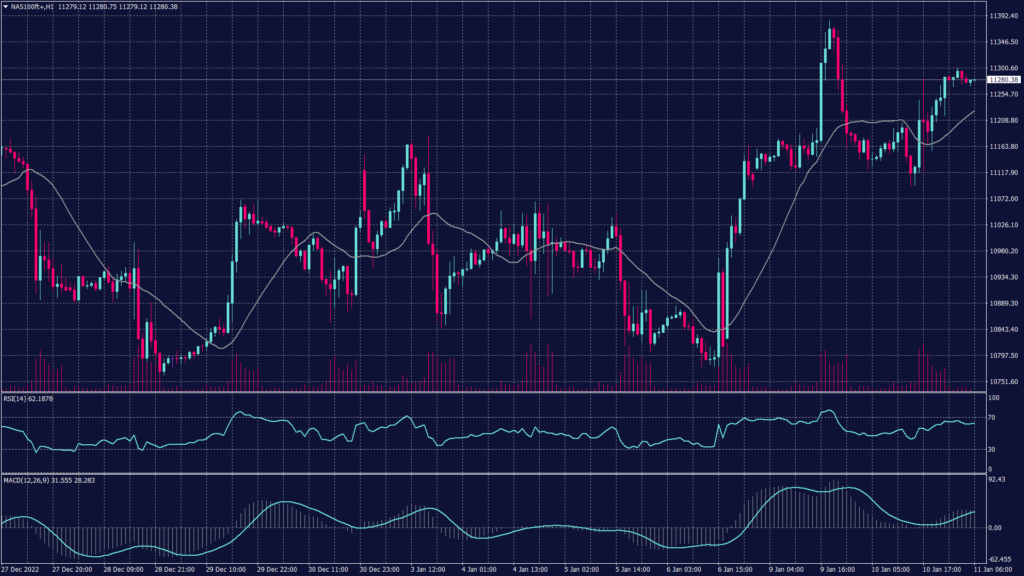The width and height of the screenshot is (1024, 576).
Task: Select the current price tag 11280.38
Action: (x=1002, y=80)
